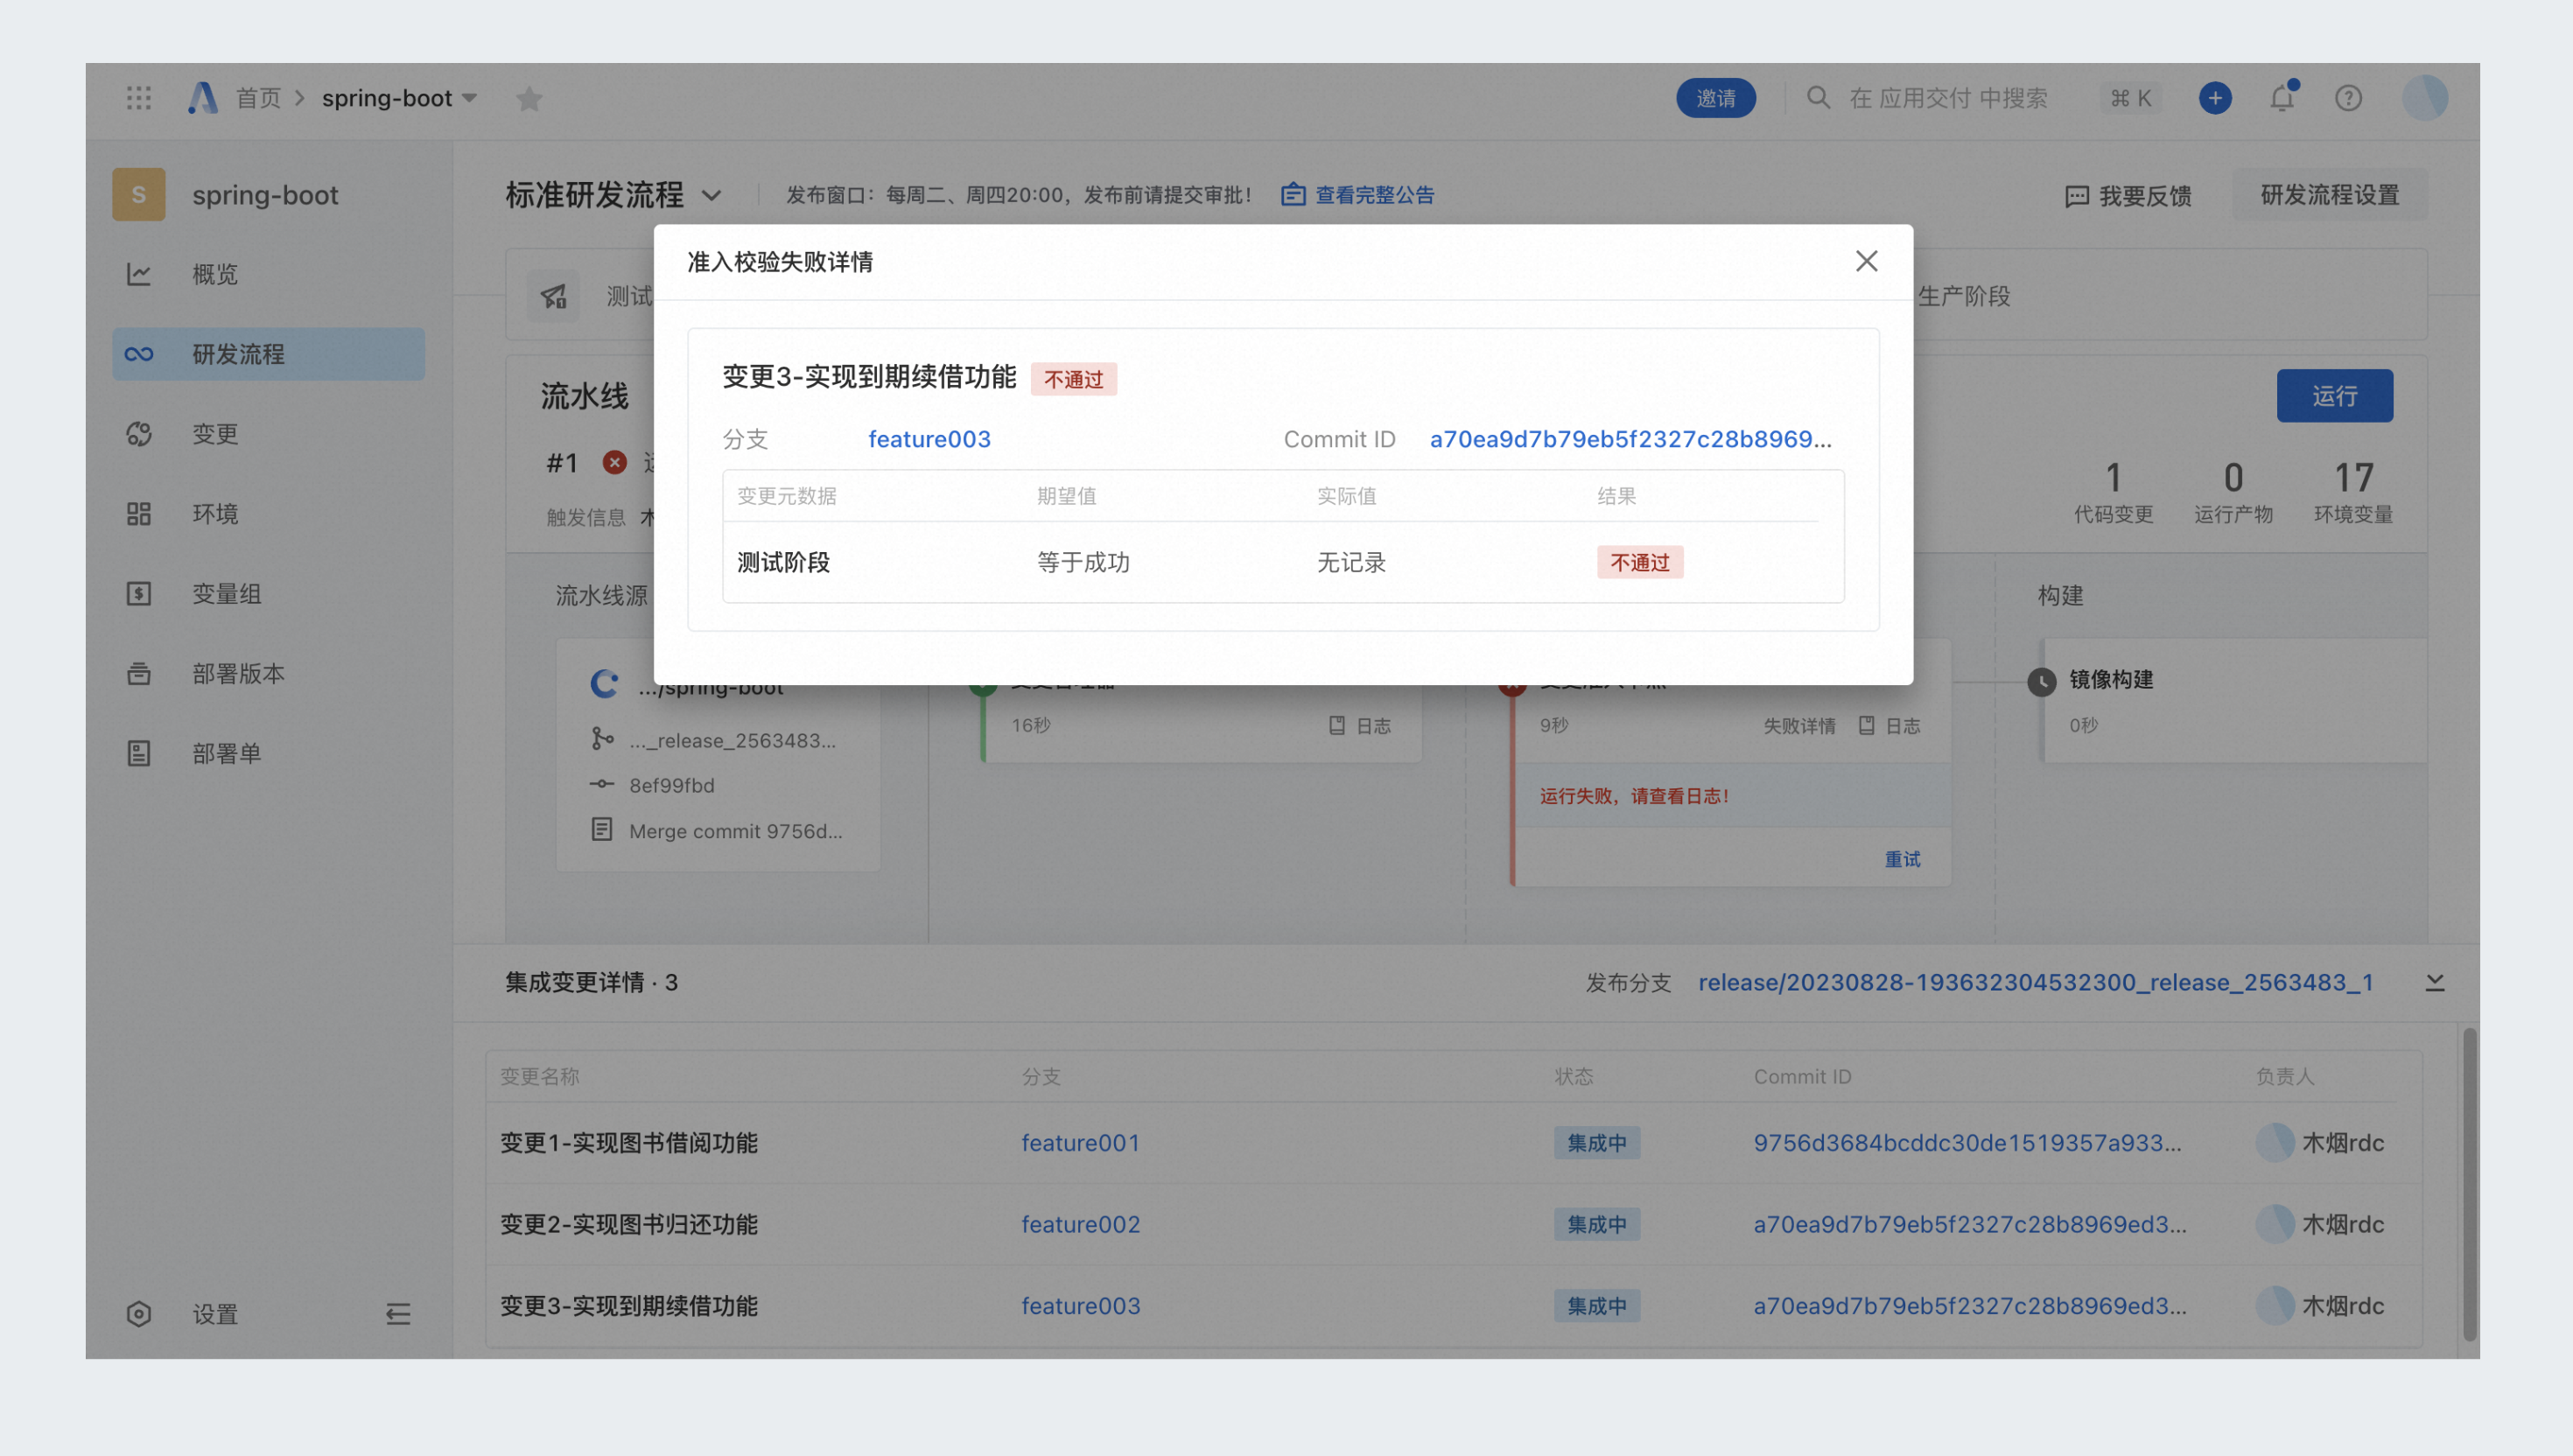
Task: Go to 首页 breadcrumb
Action: pos(258,98)
